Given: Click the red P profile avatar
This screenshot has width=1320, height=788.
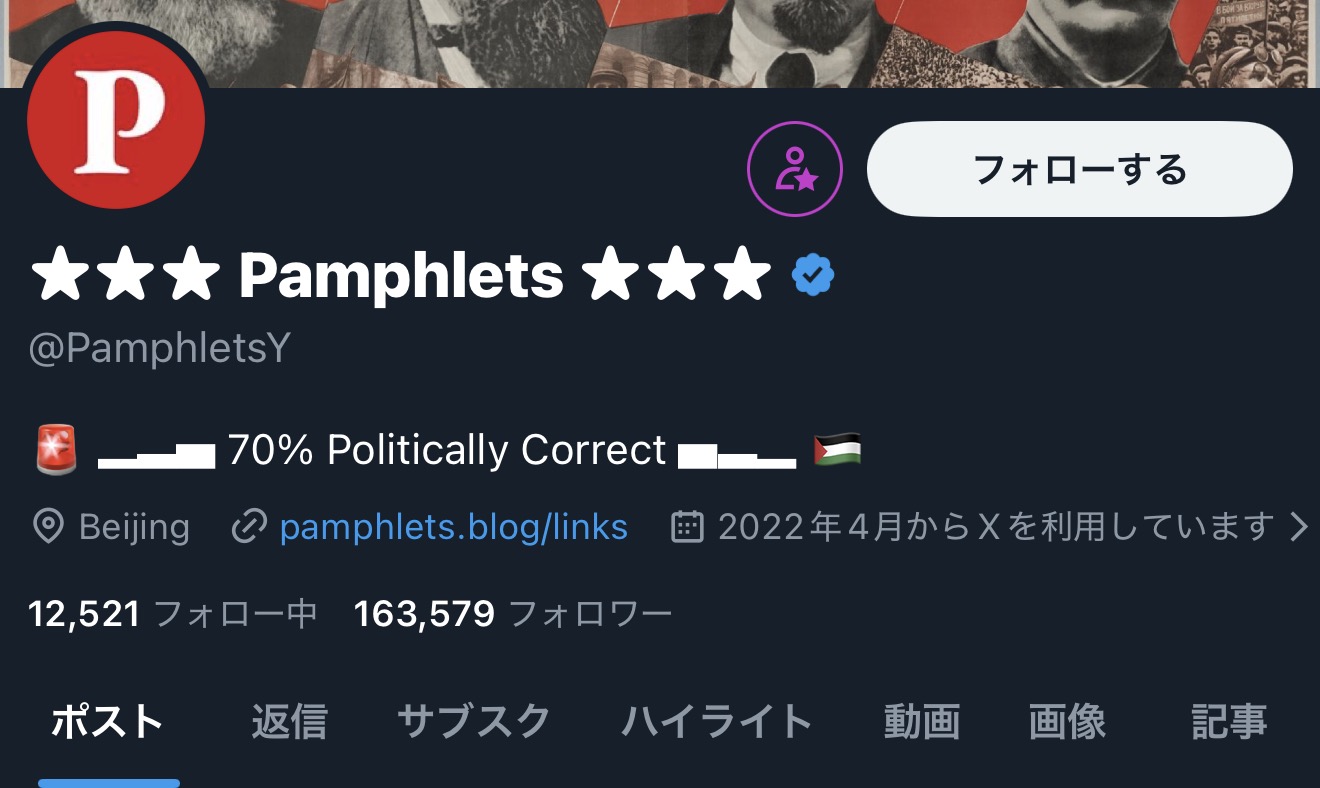Looking at the screenshot, I should [x=115, y=121].
